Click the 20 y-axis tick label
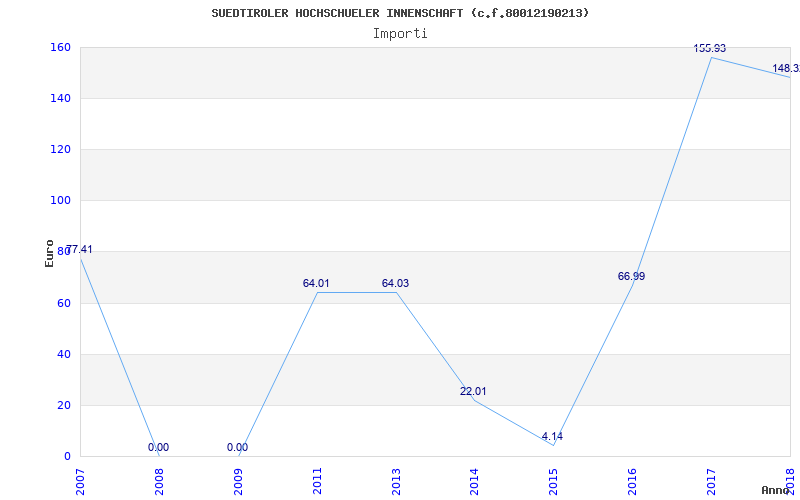The image size is (800, 500). tap(64, 405)
